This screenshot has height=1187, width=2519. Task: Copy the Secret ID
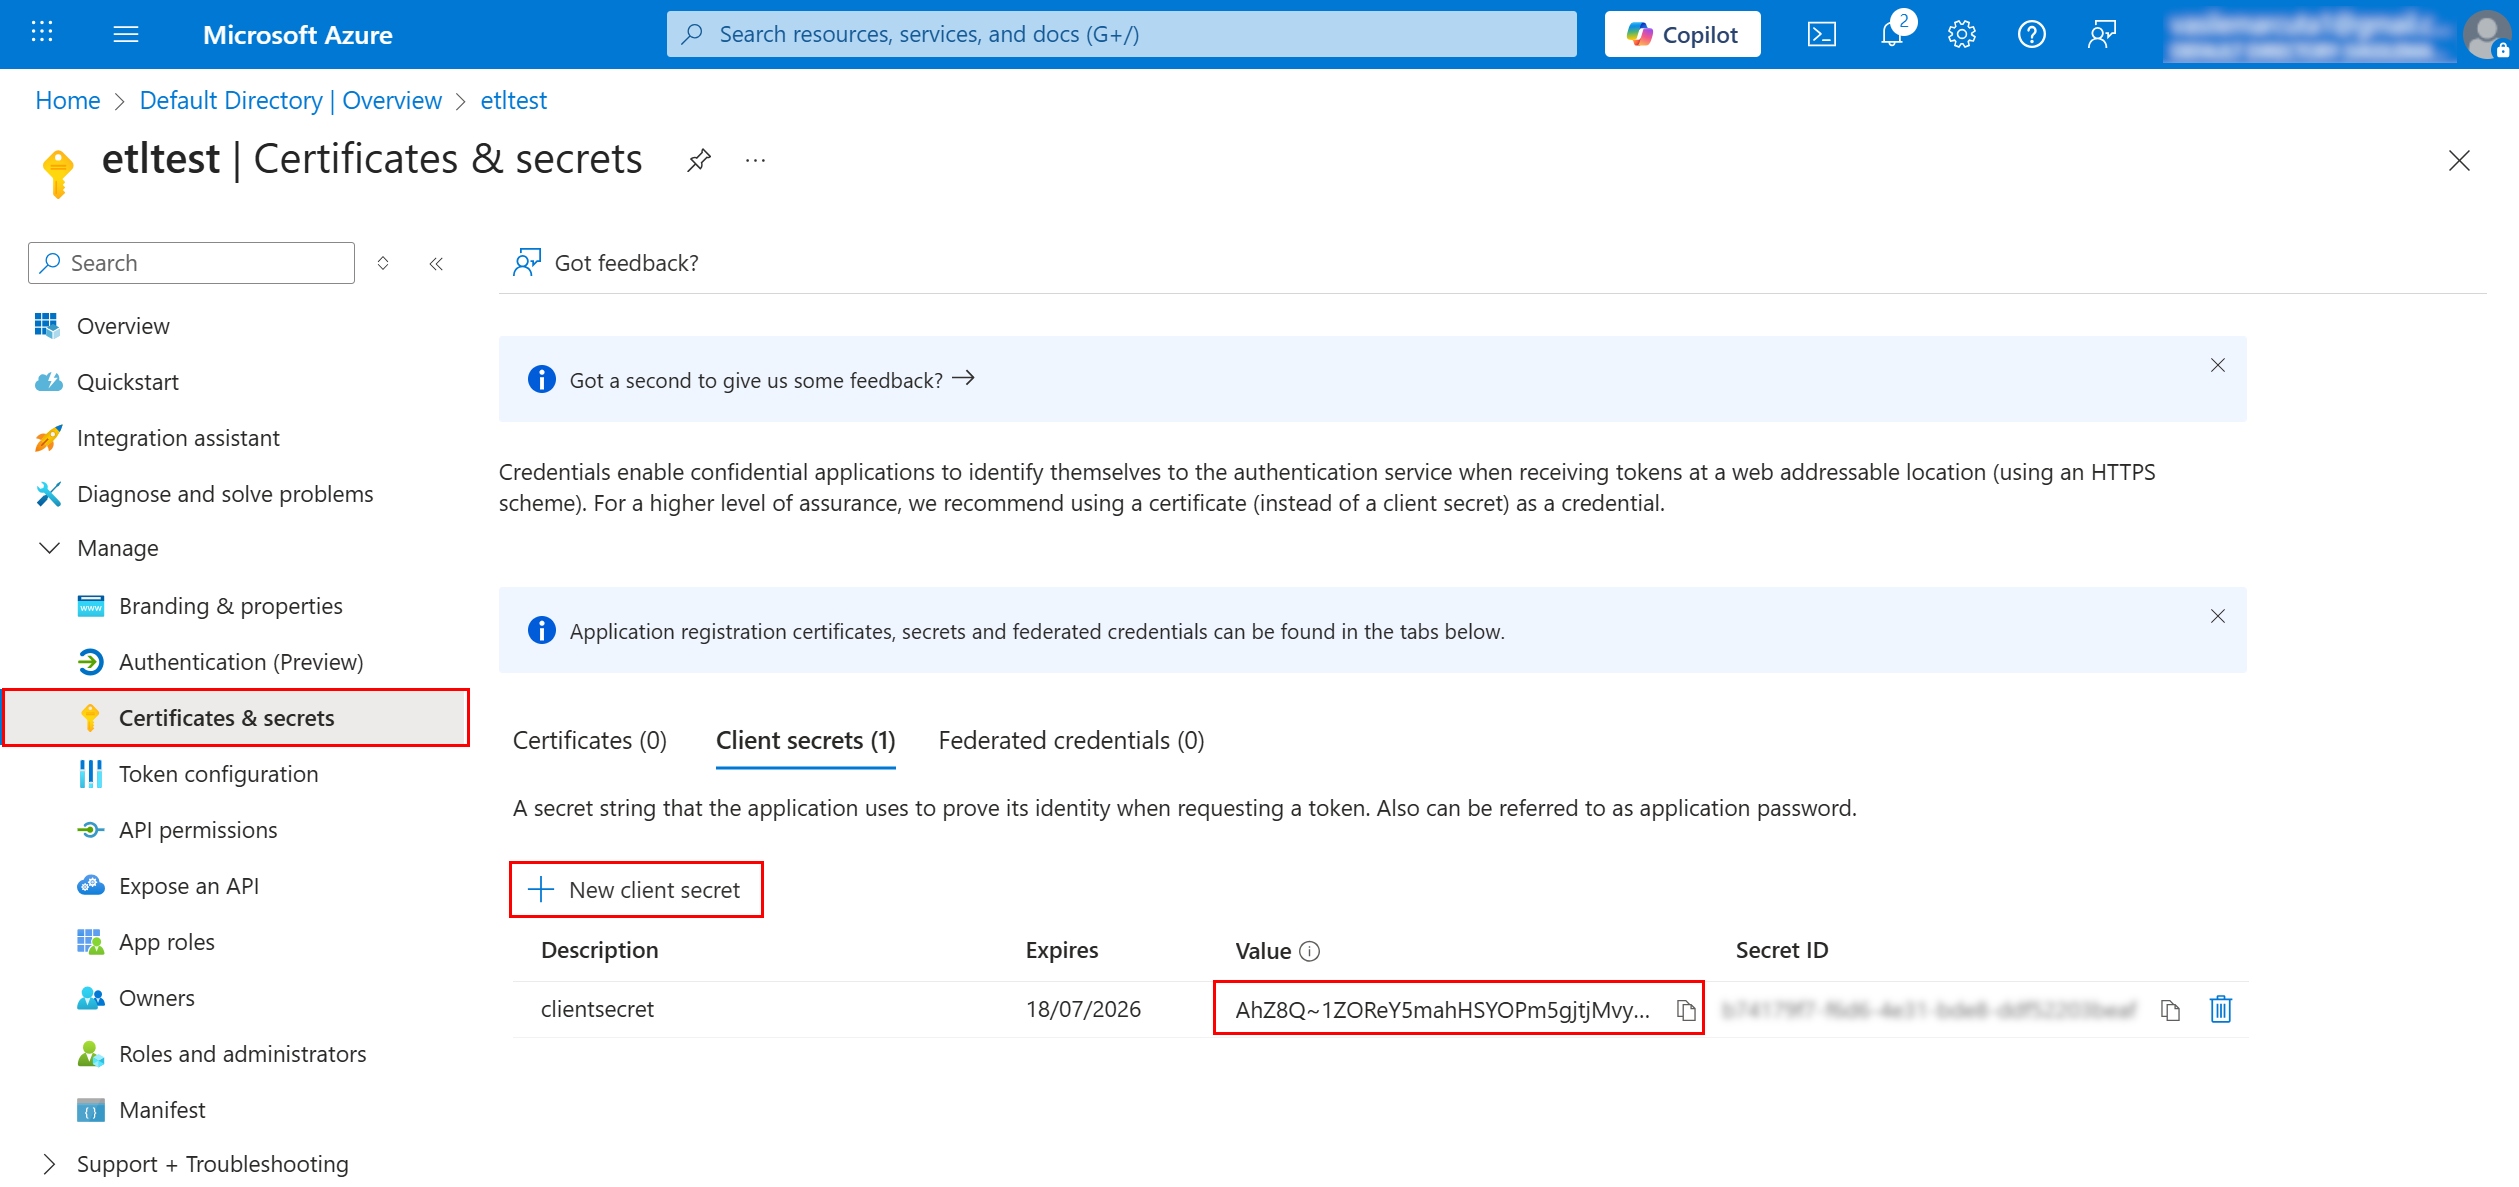2170,1010
